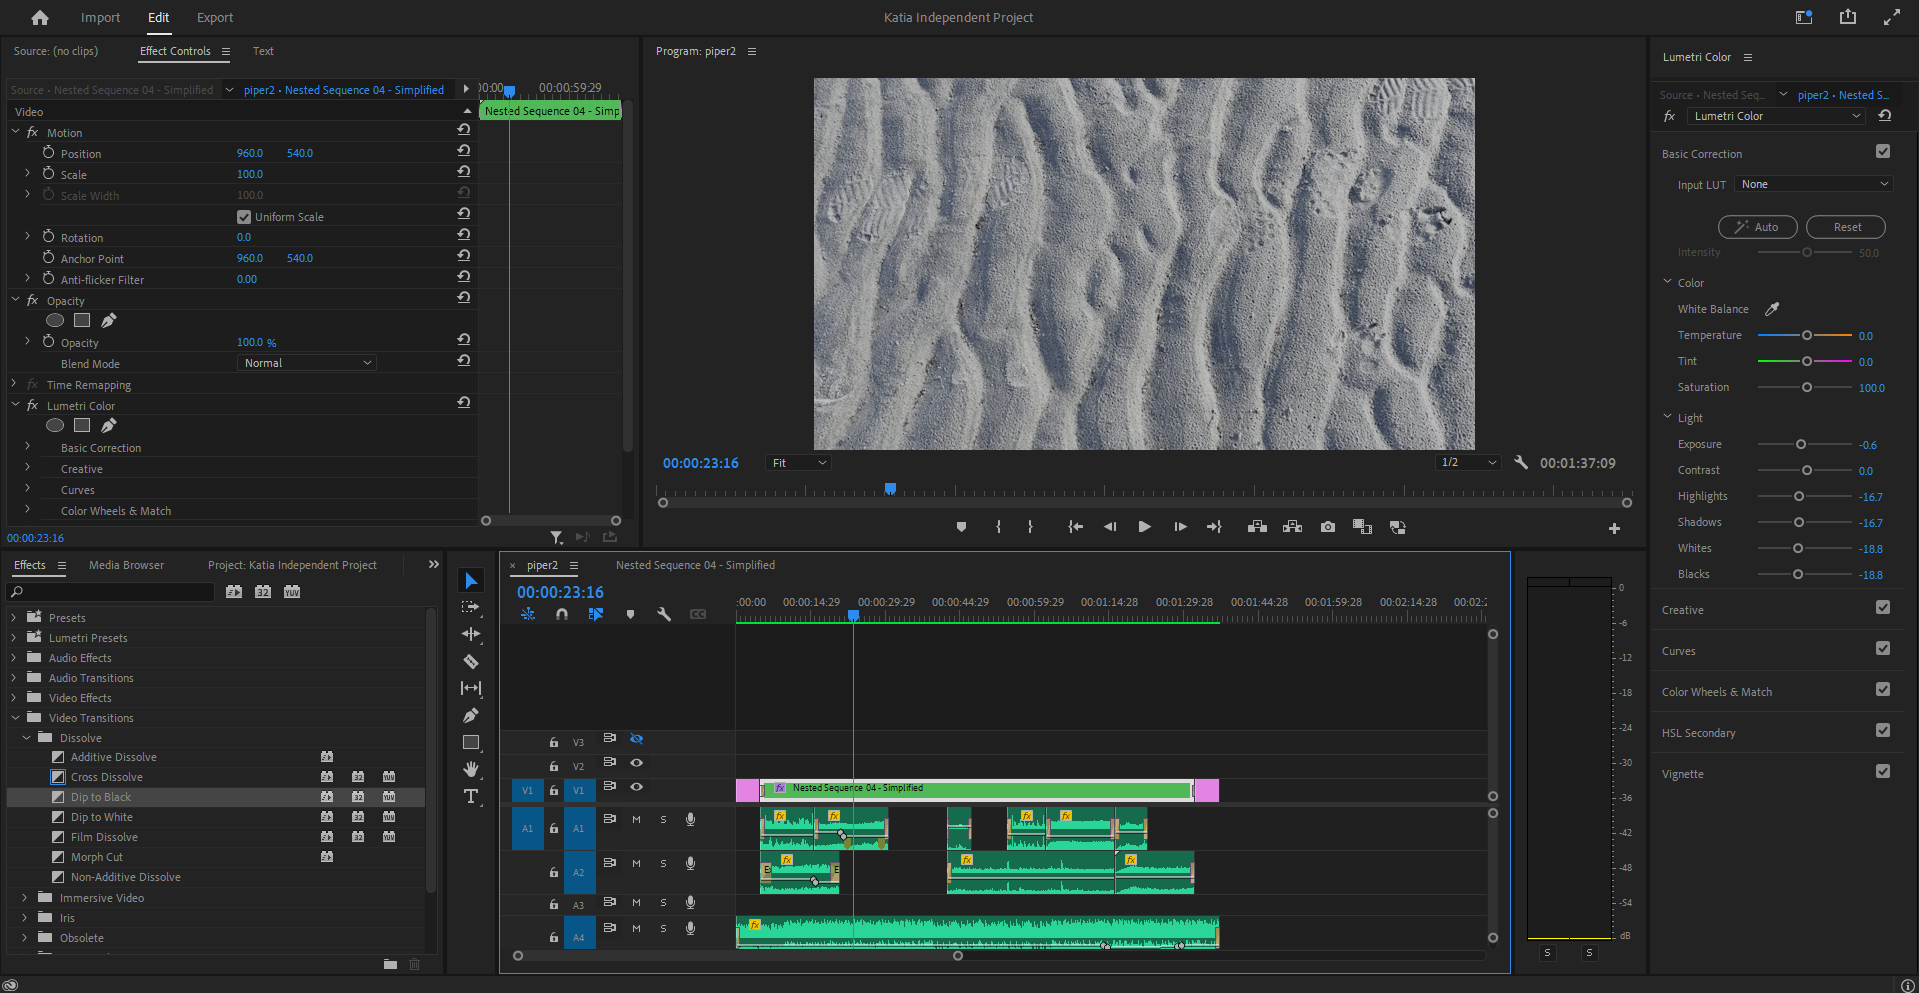
Task: Disable the Basic Correction checkbox
Action: [1883, 152]
